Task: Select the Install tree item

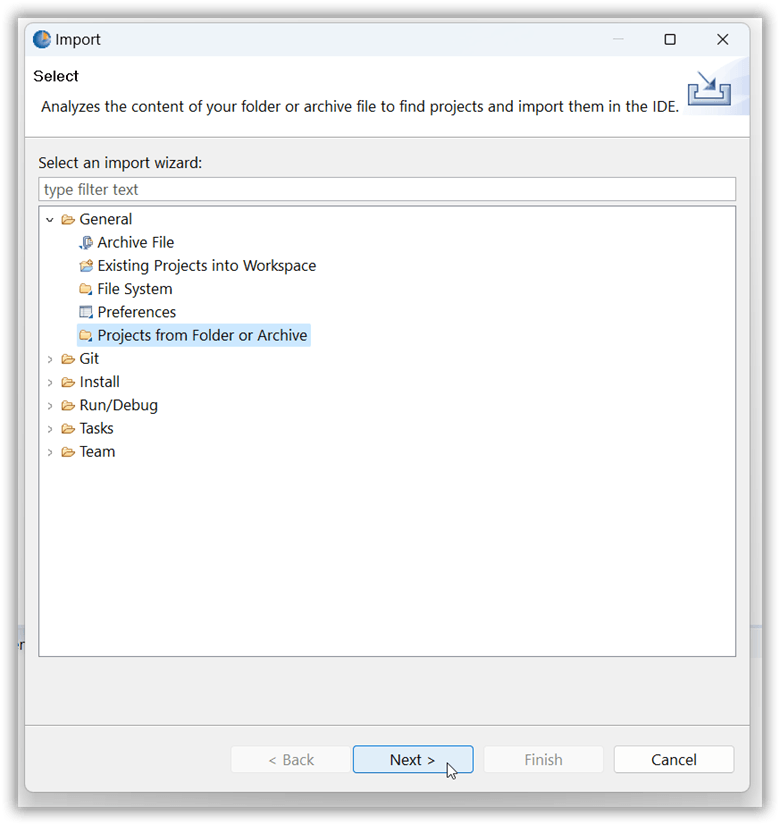Action: tap(99, 382)
